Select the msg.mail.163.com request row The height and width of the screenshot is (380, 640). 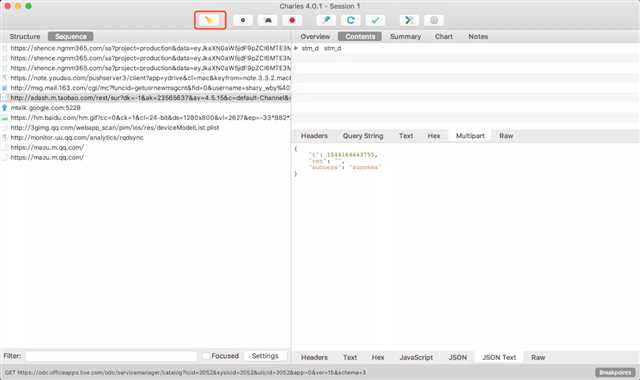146,88
